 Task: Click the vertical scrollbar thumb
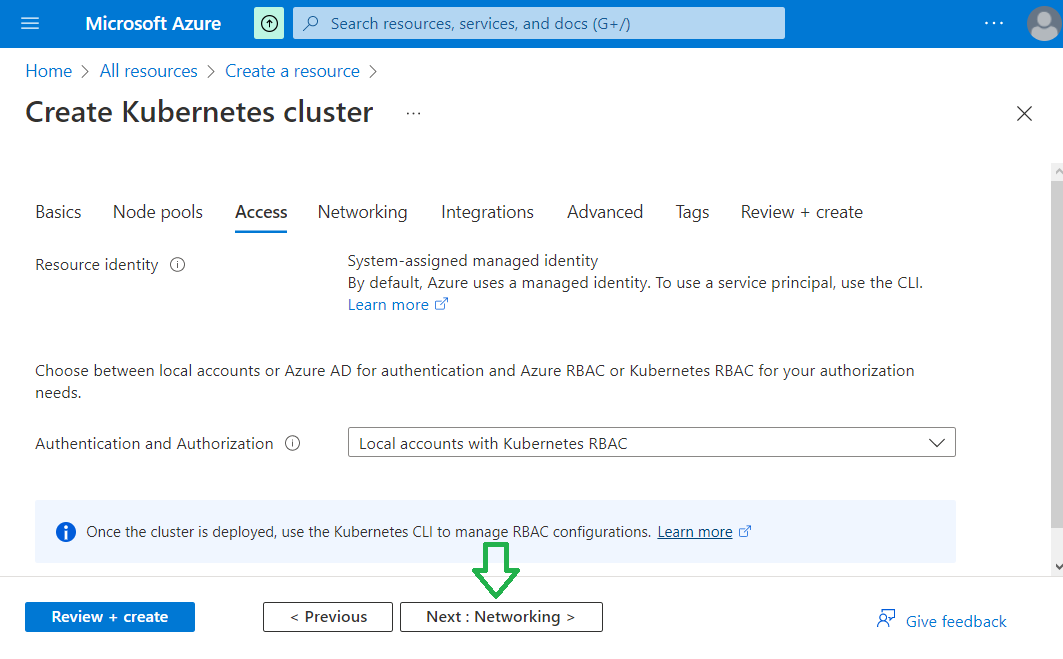1056,353
